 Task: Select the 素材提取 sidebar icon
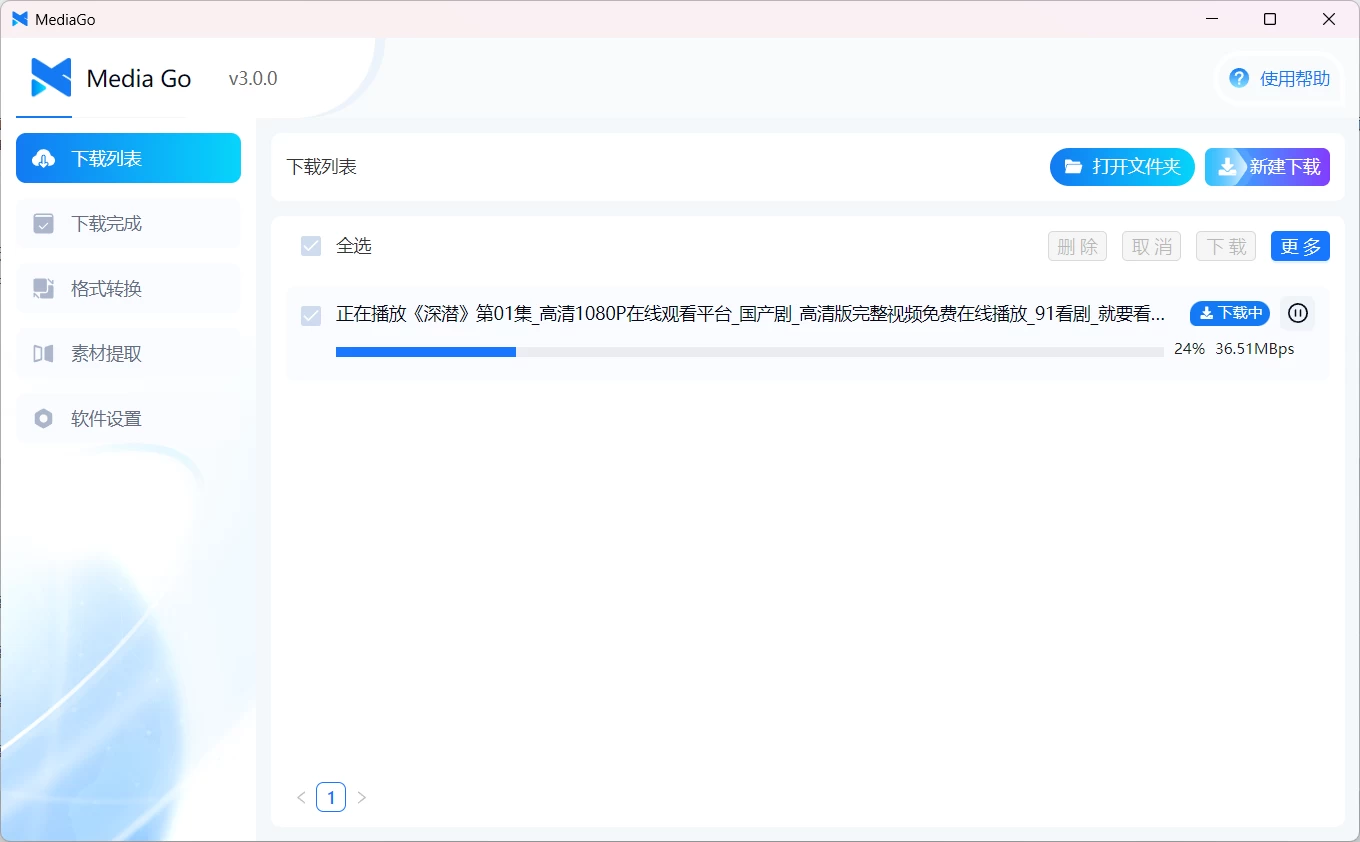click(x=43, y=353)
